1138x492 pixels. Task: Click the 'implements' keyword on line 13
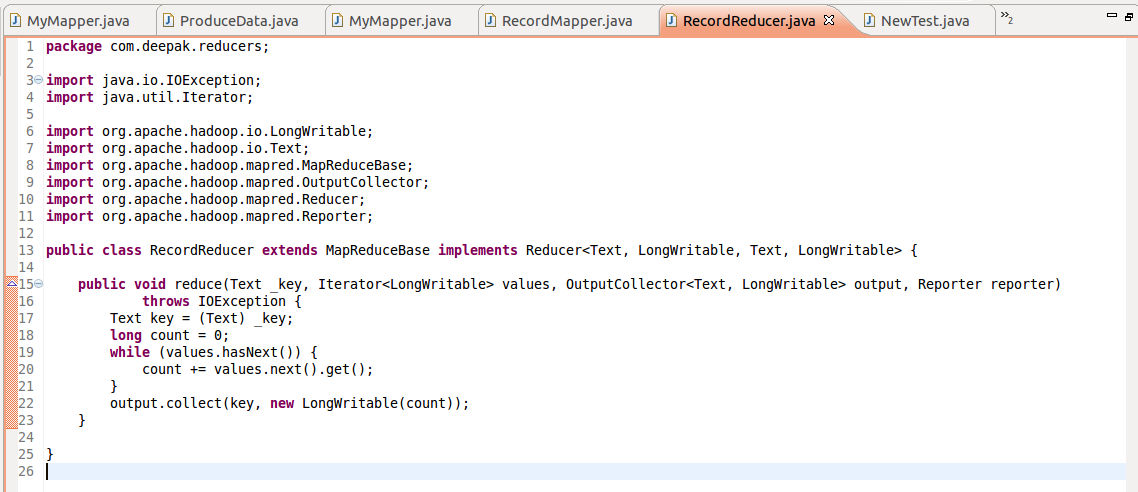pyautogui.click(x=478, y=250)
